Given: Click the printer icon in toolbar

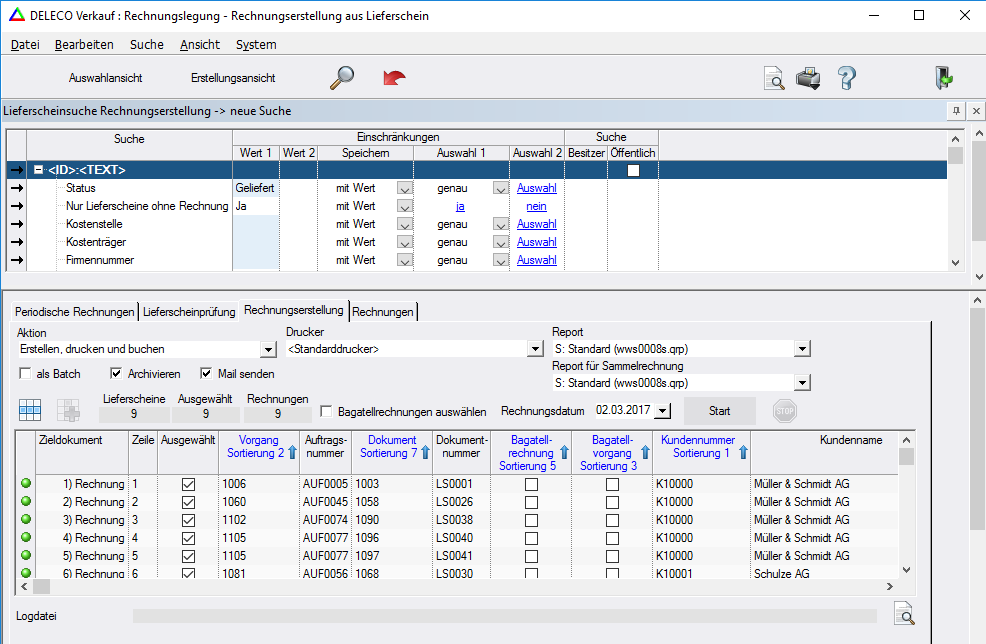Looking at the screenshot, I should click(x=808, y=78).
